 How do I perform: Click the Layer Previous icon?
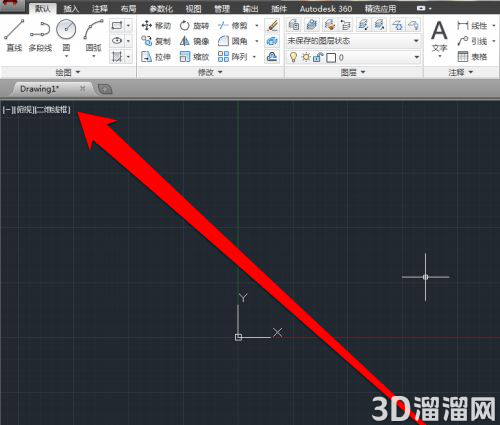click(346, 25)
